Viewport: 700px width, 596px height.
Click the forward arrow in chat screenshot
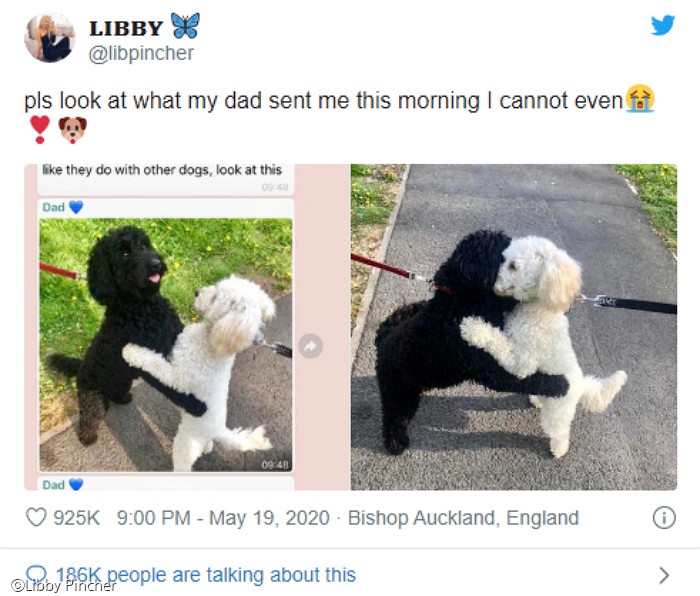tap(310, 346)
